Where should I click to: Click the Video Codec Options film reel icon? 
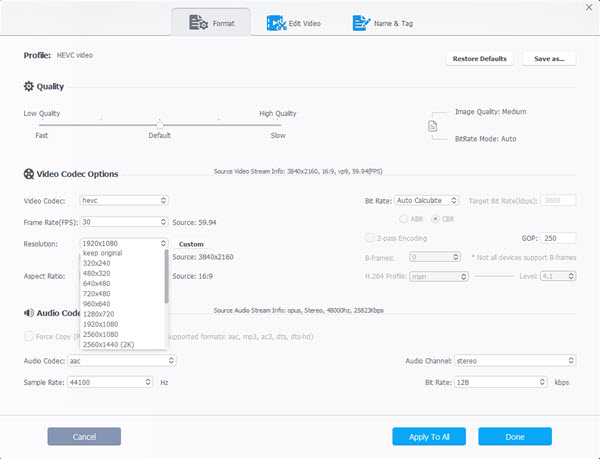coord(29,174)
